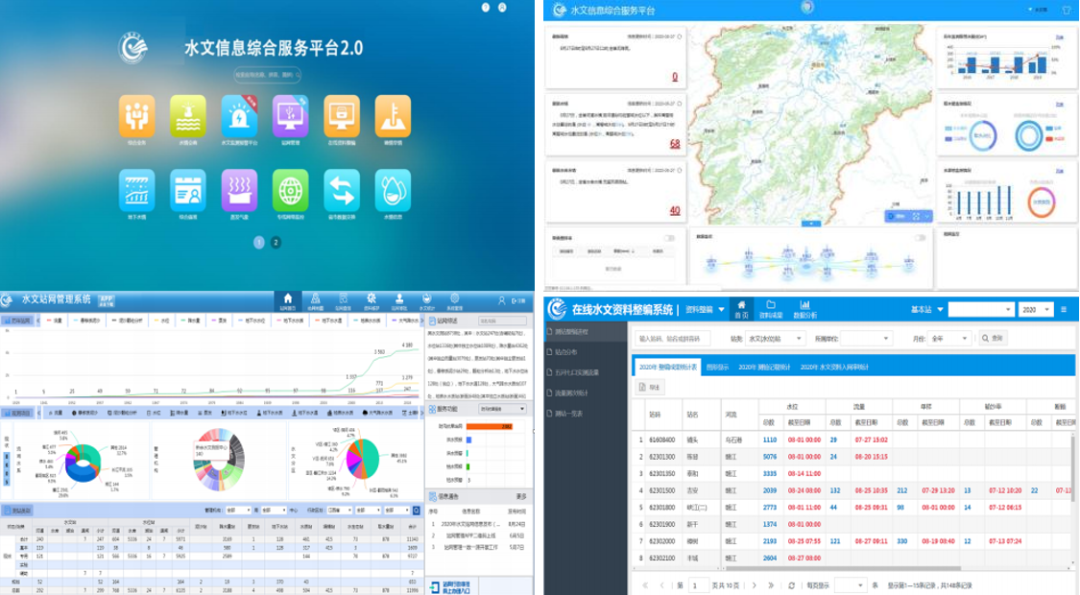Click the station code search input field

pyautogui.click(x=672, y=338)
